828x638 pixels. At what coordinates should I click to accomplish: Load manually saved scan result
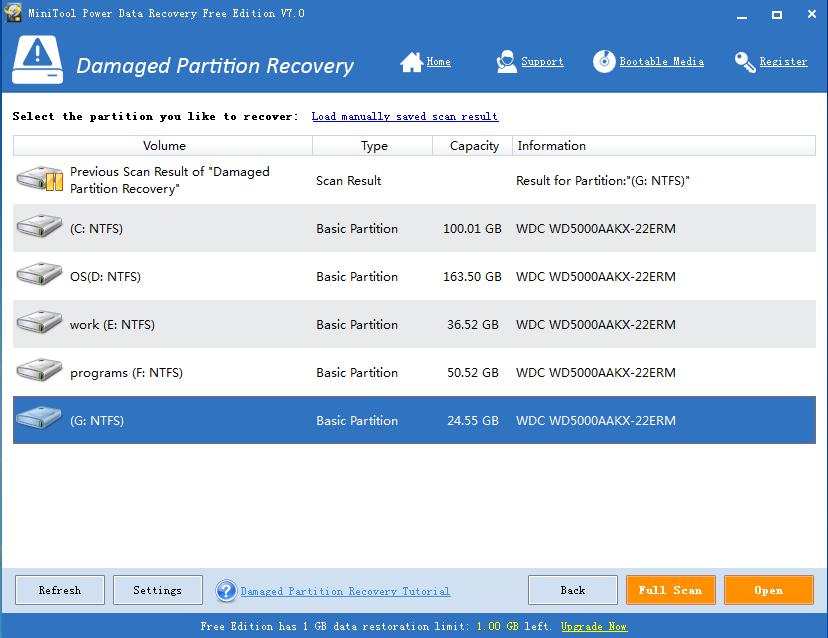405,116
